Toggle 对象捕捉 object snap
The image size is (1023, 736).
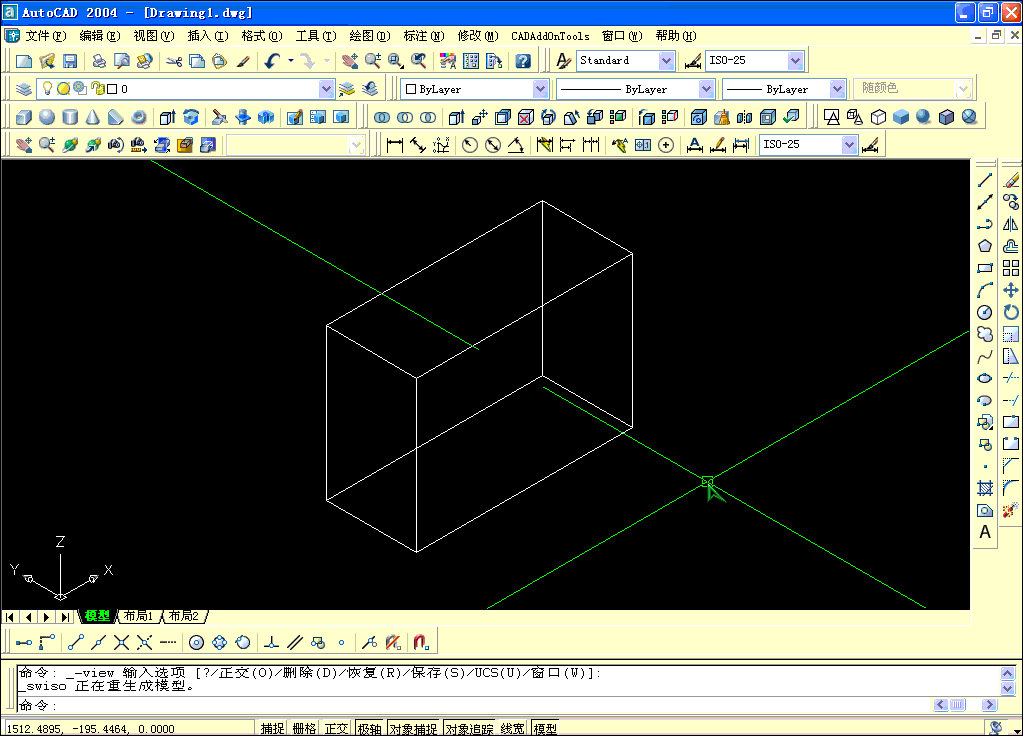pos(414,728)
